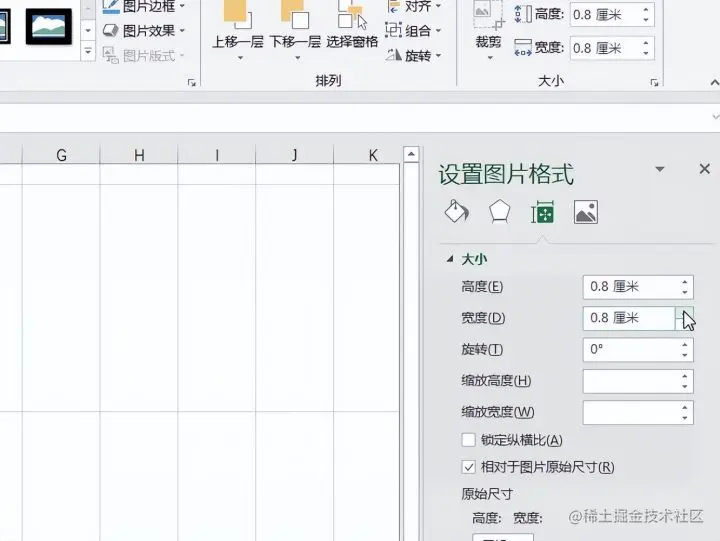Click the Picture Effects (图片效果) icon

pos(111,31)
